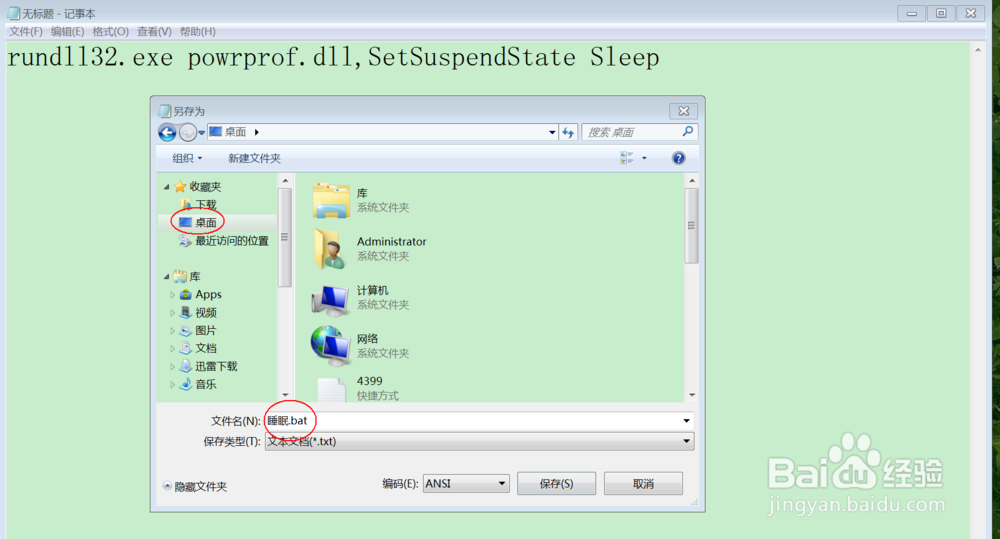
Task: Click the Forward arrow navigation button
Action: (188, 132)
